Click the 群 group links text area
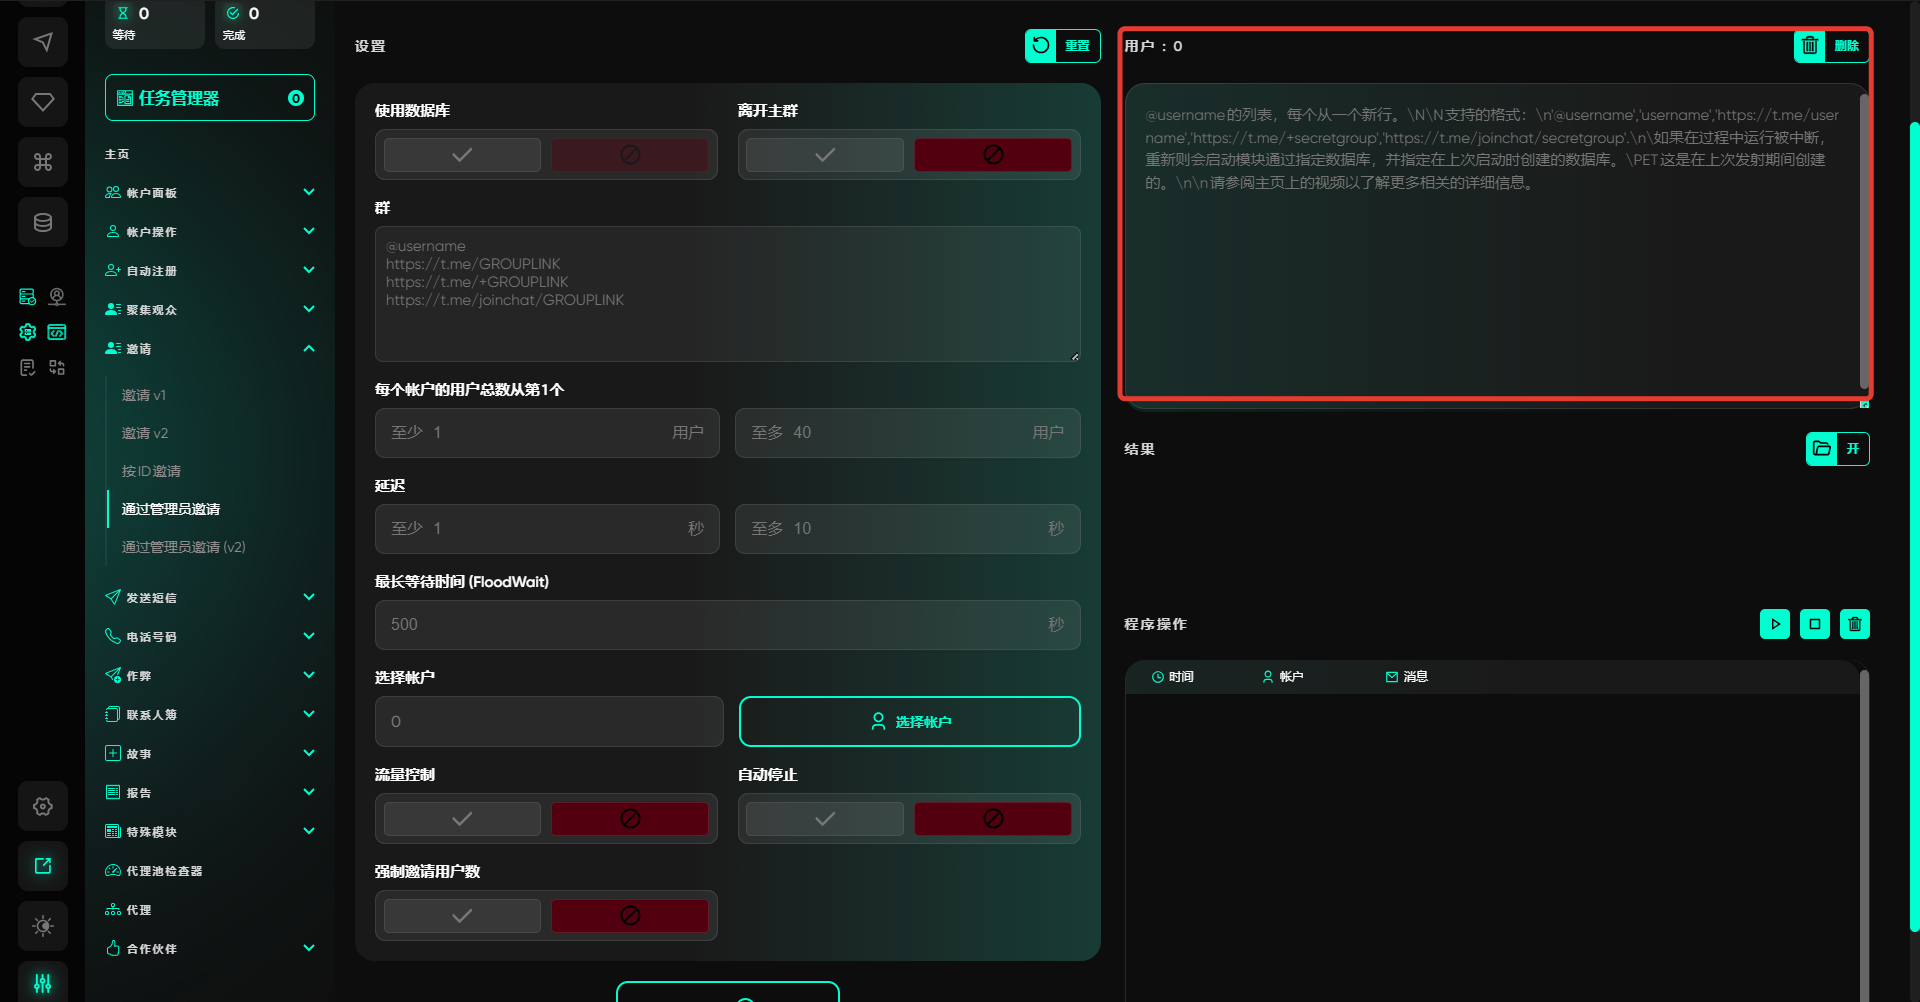 click(727, 294)
